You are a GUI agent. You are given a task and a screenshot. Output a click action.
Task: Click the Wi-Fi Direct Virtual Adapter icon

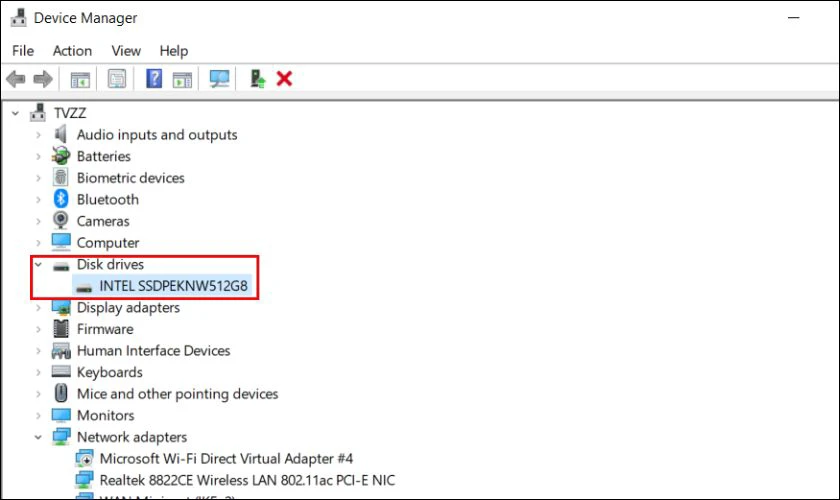(84, 459)
